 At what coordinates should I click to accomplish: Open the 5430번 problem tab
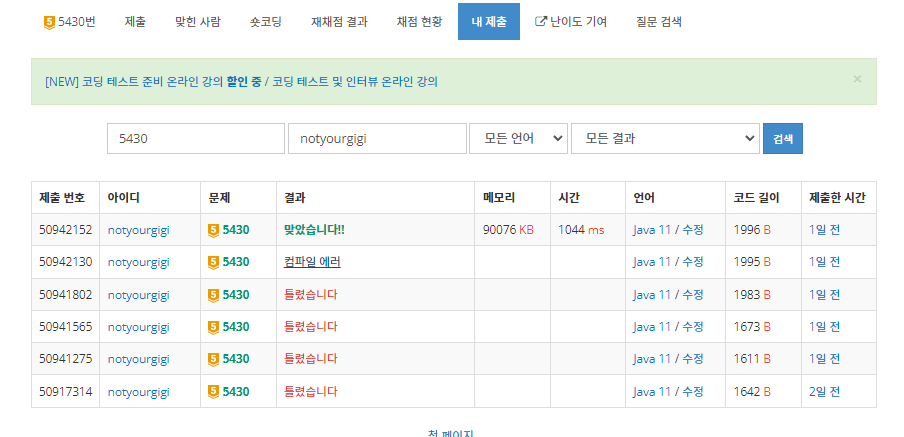(x=70, y=22)
